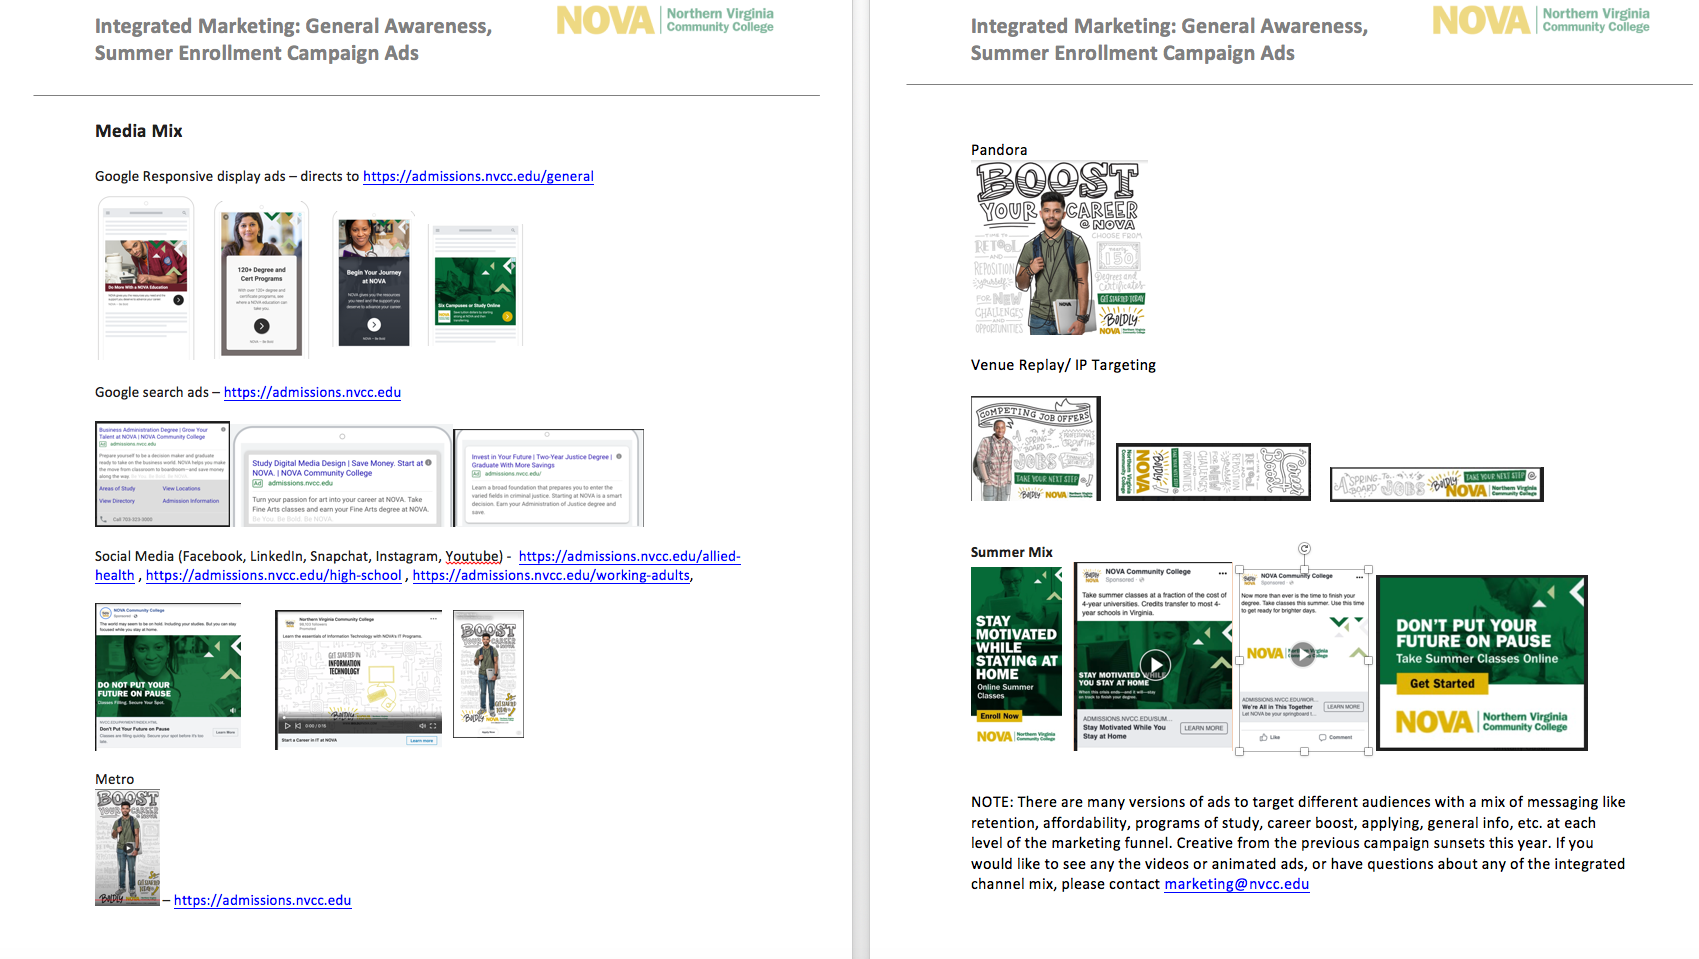Click the left page Integrated Marketing title

[x=293, y=40]
